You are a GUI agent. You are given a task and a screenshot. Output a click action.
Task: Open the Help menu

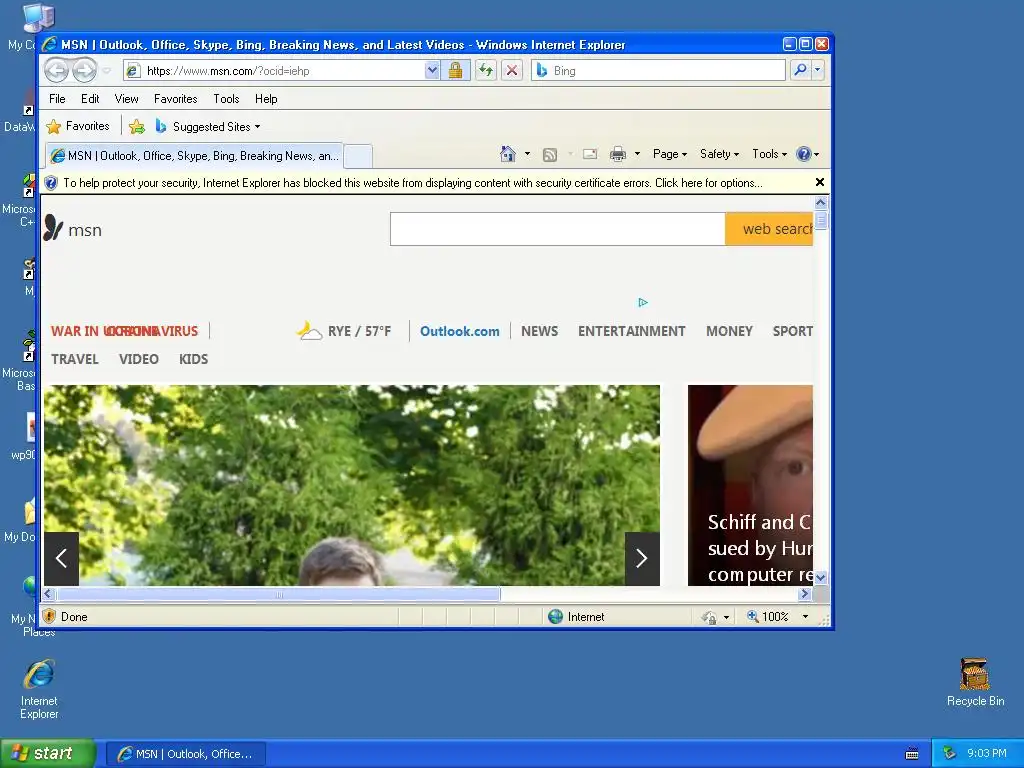coord(266,99)
